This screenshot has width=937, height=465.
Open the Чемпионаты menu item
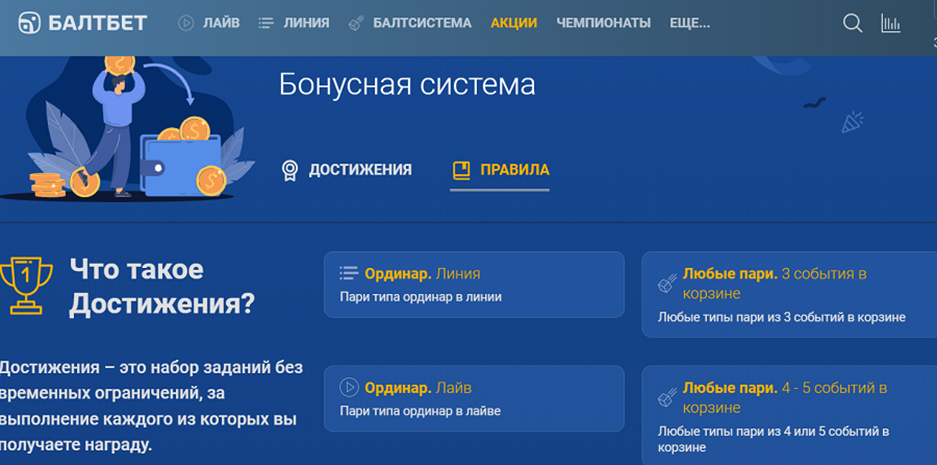[x=604, y=23]
